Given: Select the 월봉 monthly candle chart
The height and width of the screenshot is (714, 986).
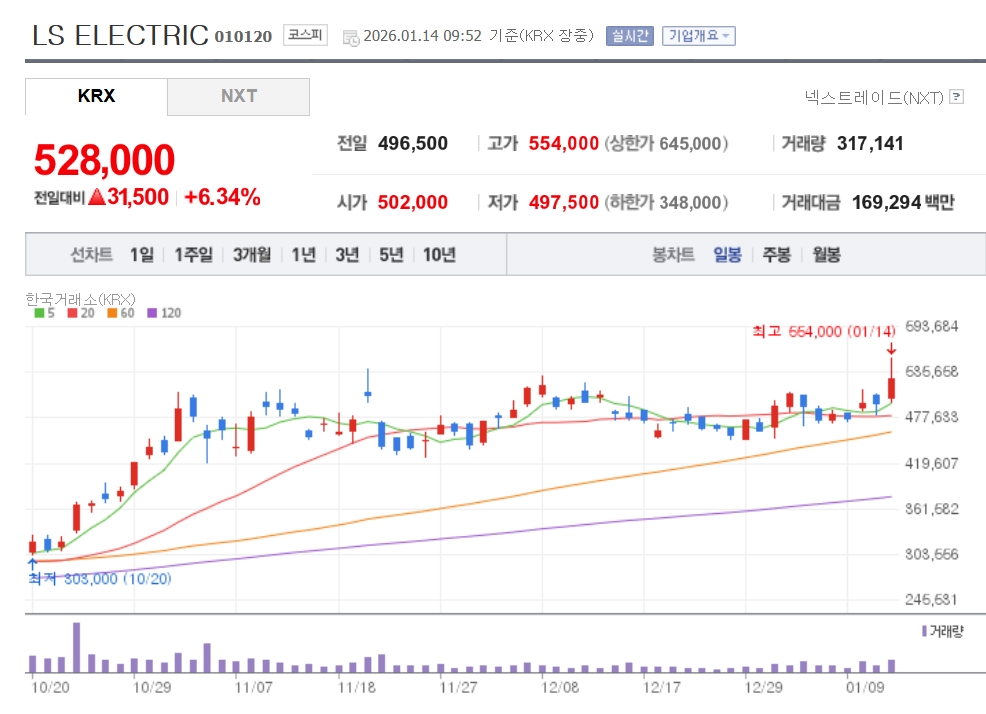Looking at the screenshot, I should coord(826,255).
